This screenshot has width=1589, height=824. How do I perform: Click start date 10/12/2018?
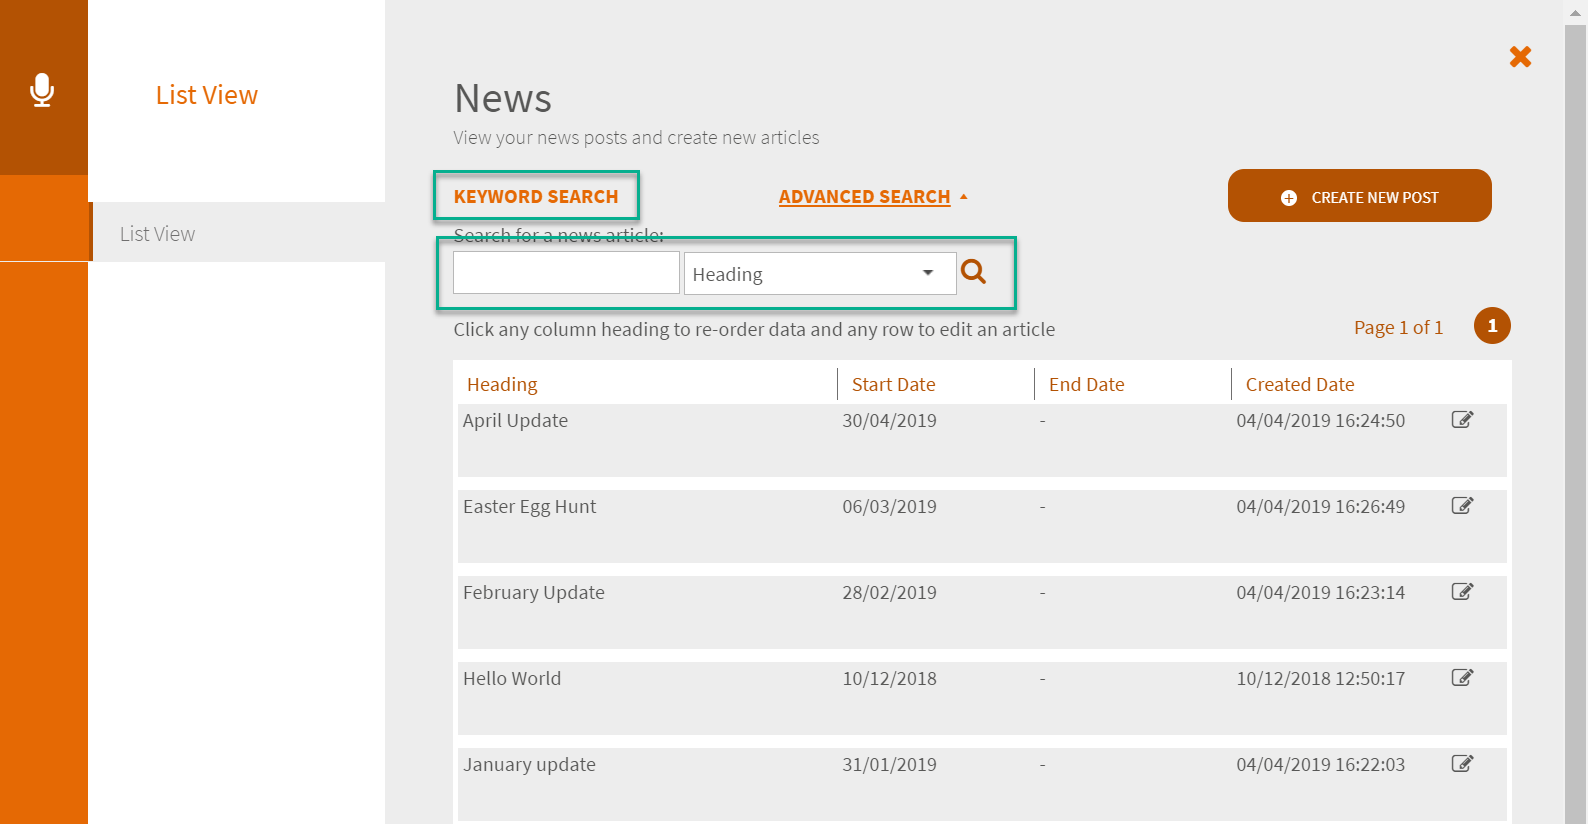click(889, 678)
